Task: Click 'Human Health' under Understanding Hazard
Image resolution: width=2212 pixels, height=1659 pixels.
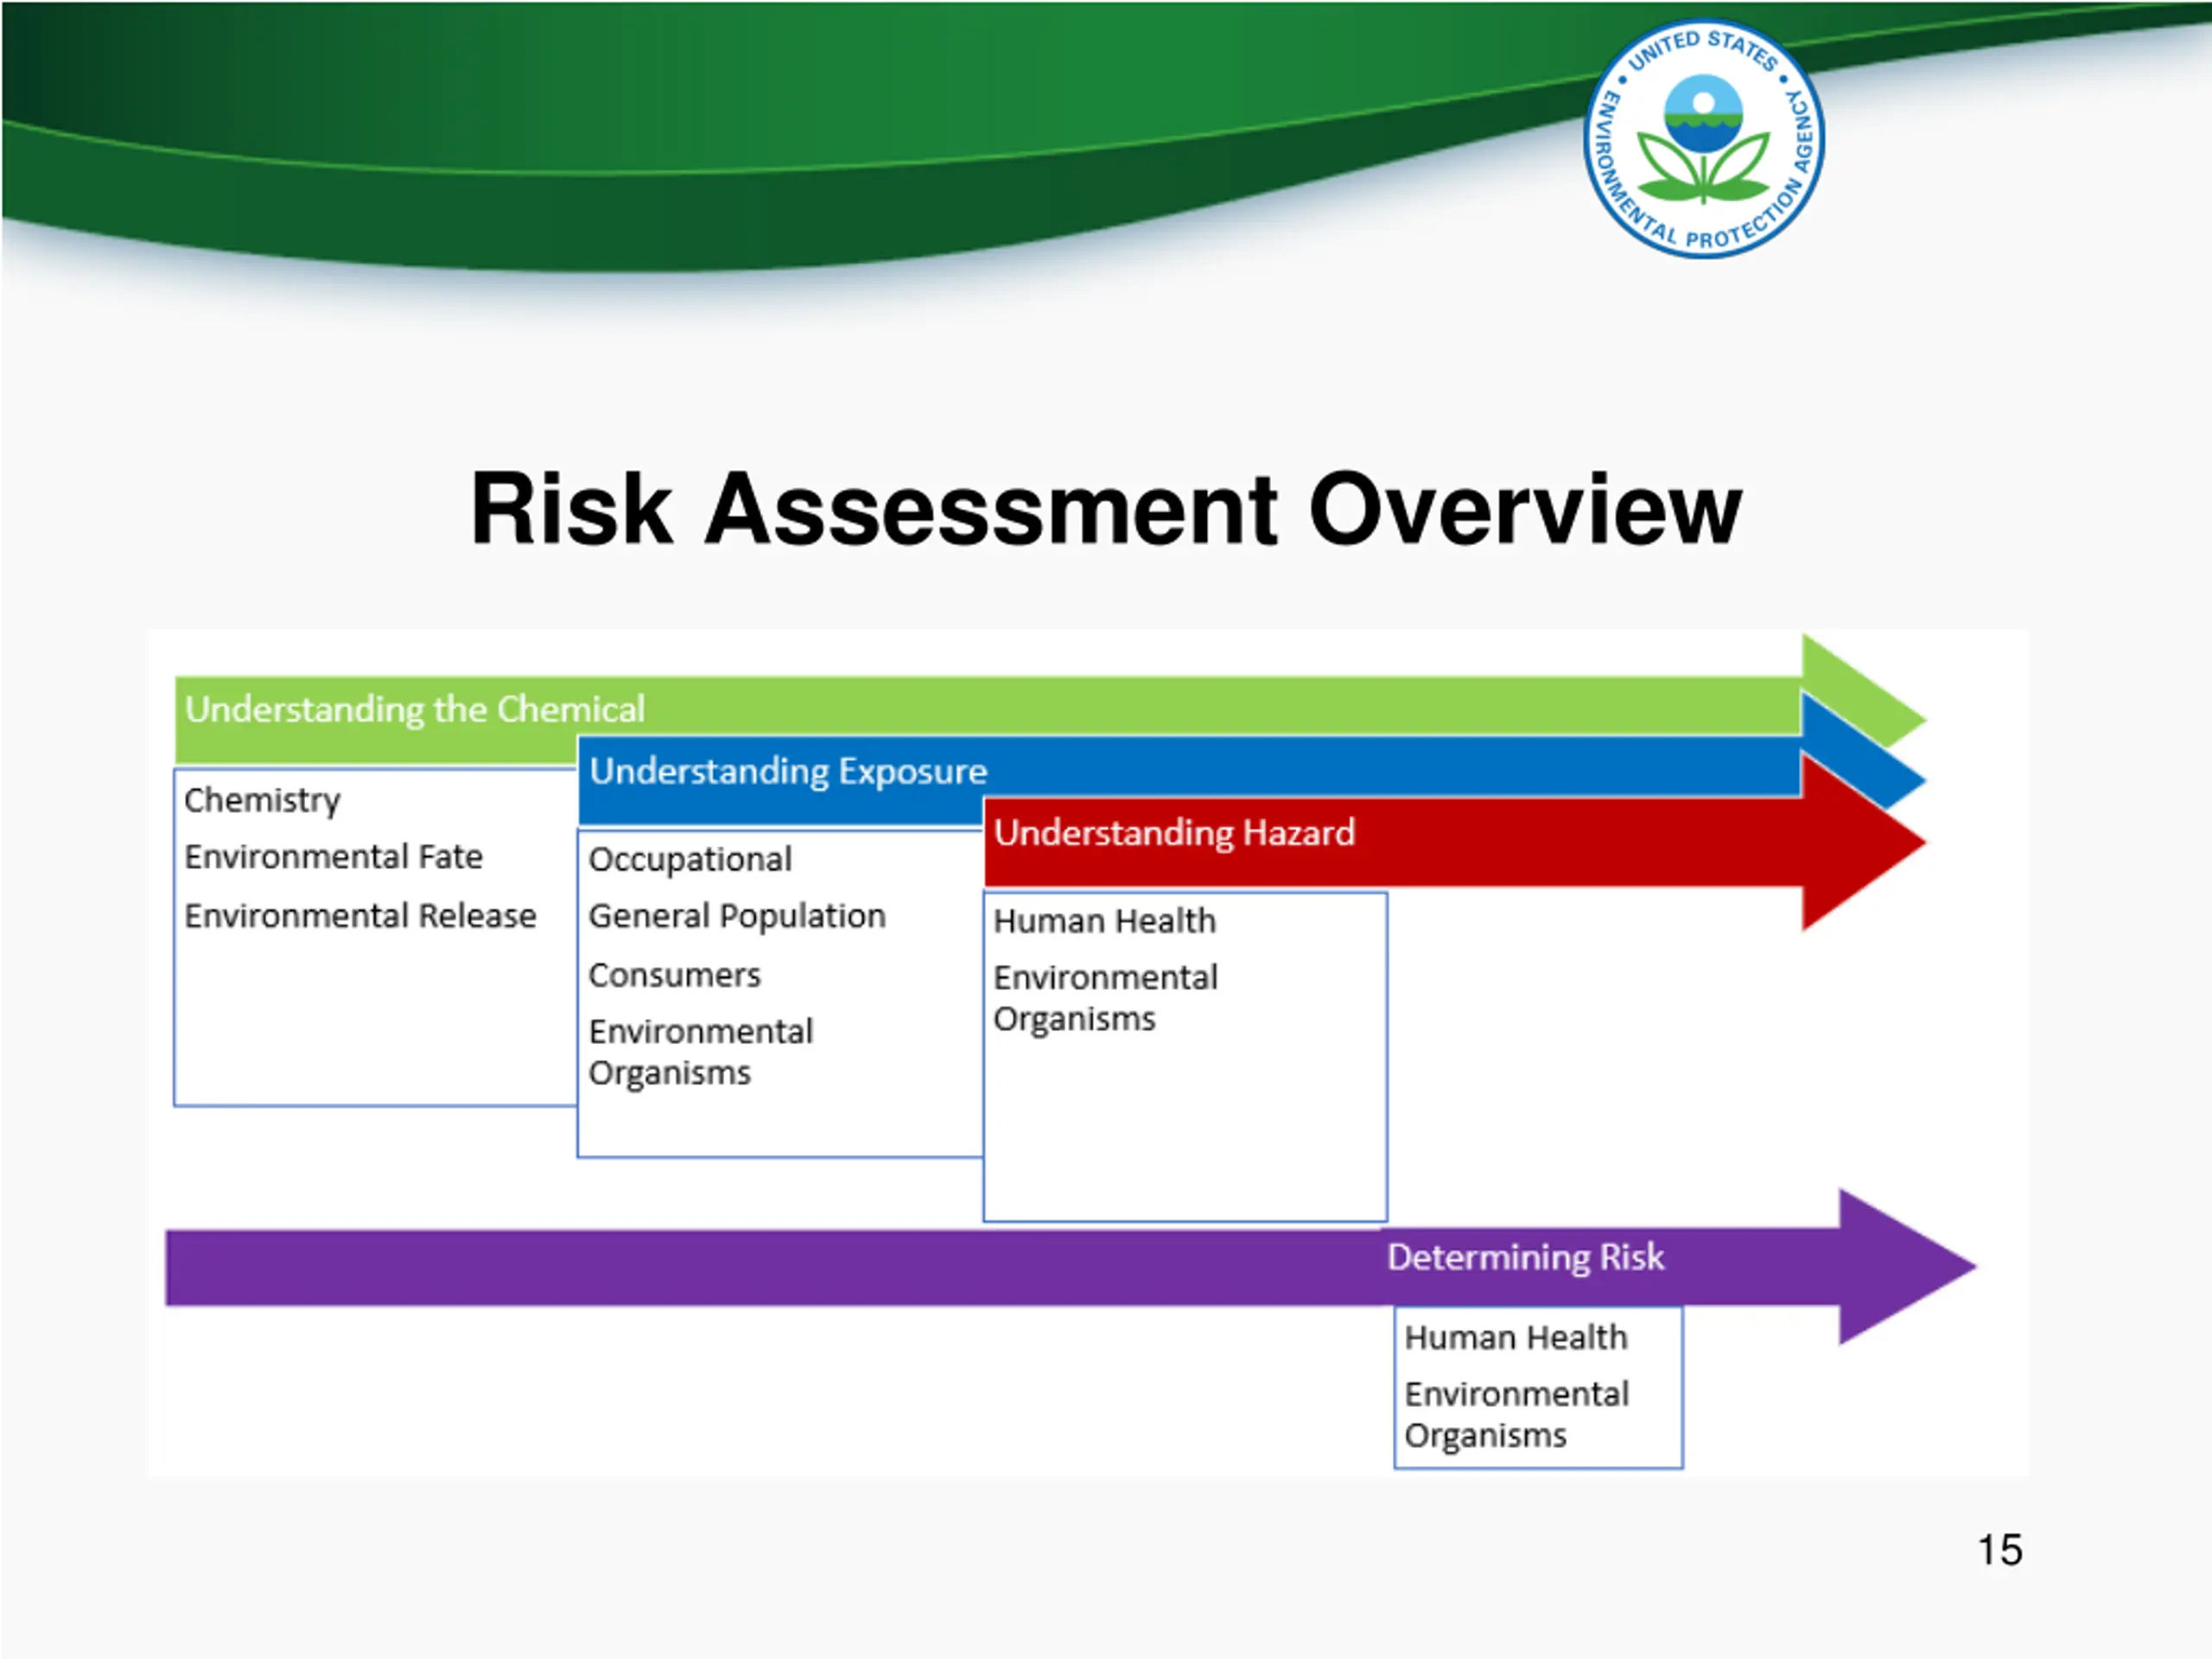Action: [1105, 921]
